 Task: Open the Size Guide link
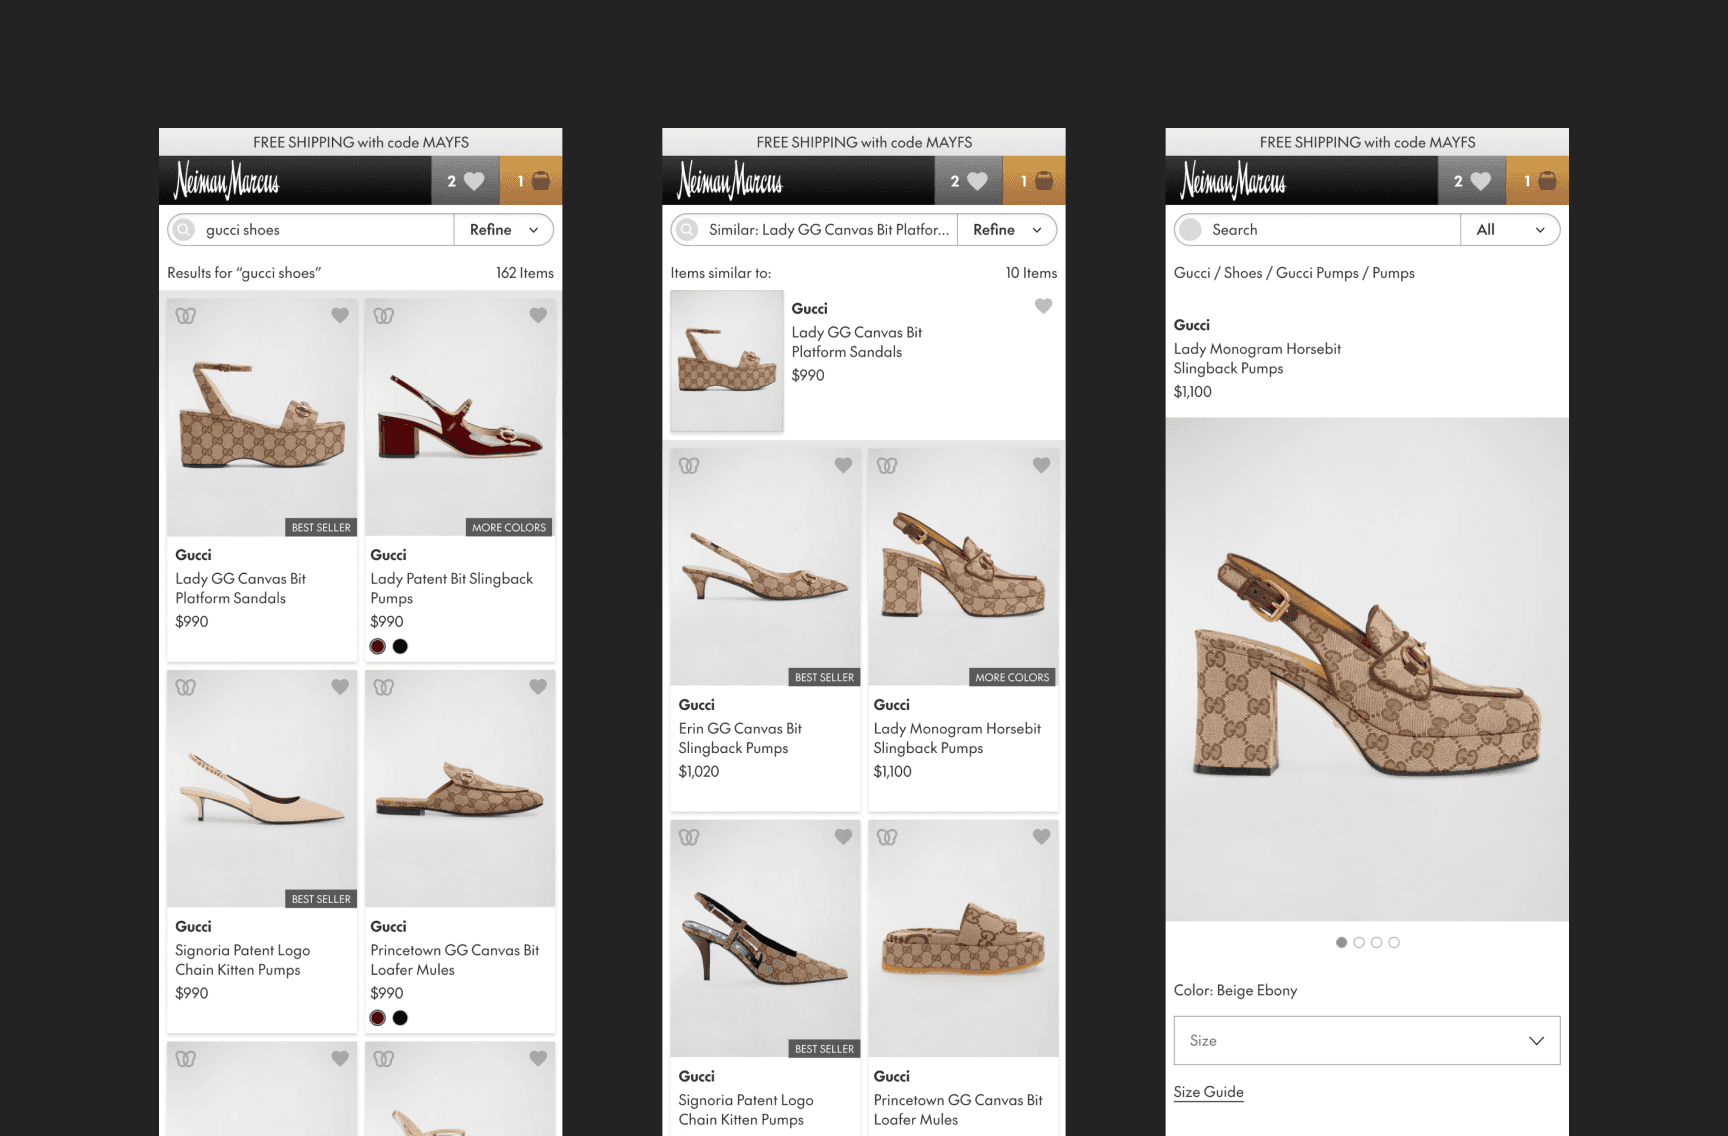1209,1092
